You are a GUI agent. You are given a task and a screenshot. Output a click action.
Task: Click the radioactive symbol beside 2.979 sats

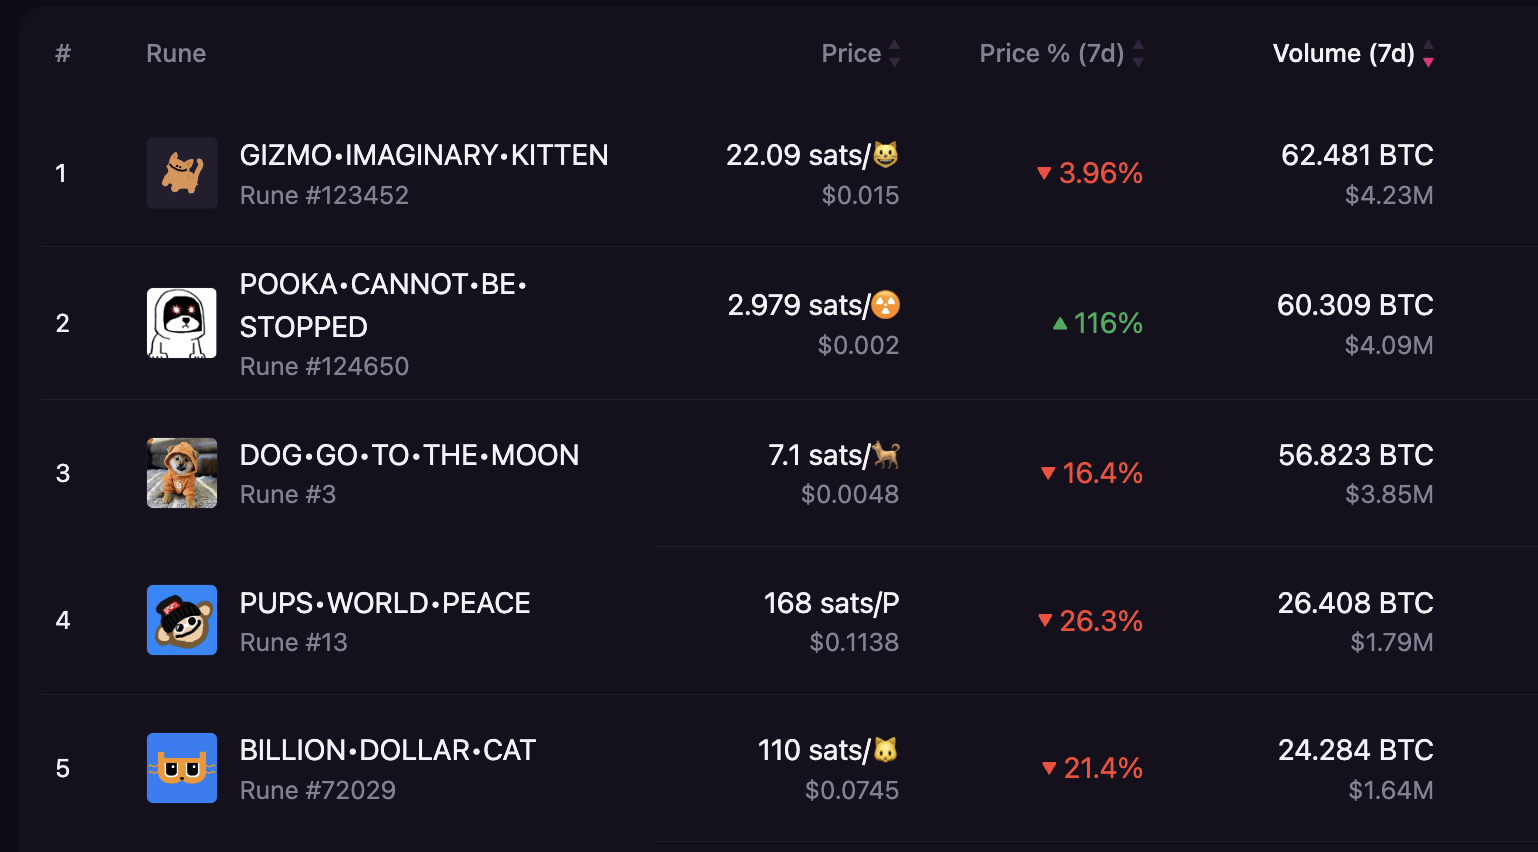click(886, 304)
